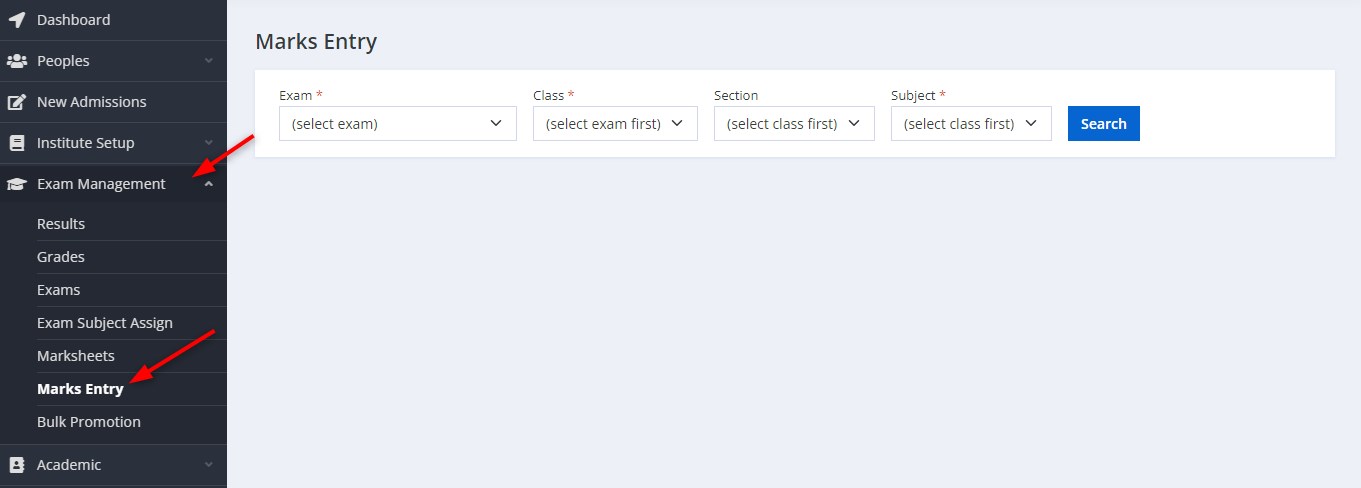Open Exam Subject Assign link
The height and width of the screenshot is (488, 1361).
[105, 323]
